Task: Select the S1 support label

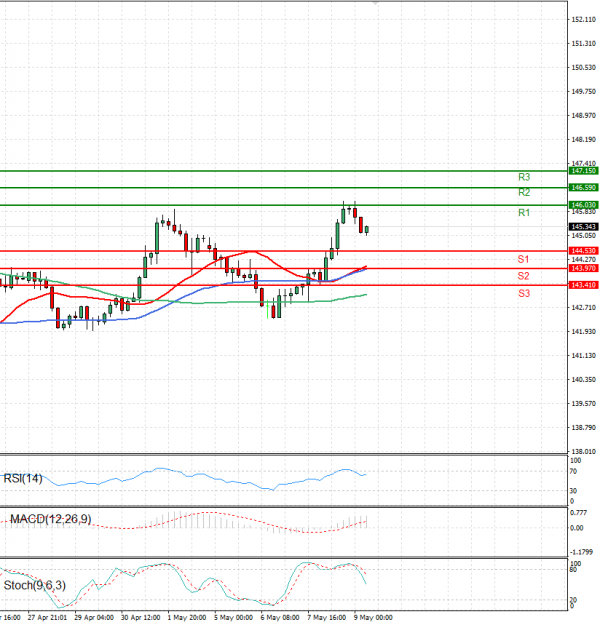Action: click(x=523, y=259)
